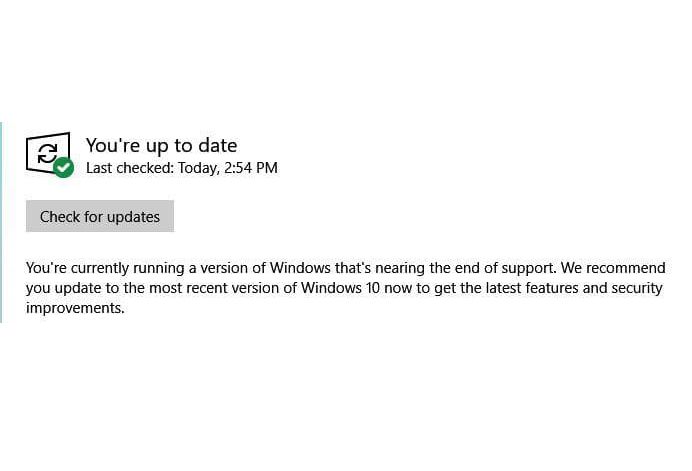Click the "Last checked:" label
Image resolution: width=692 pixels, height=471 pixels.
tap(130, 168)
